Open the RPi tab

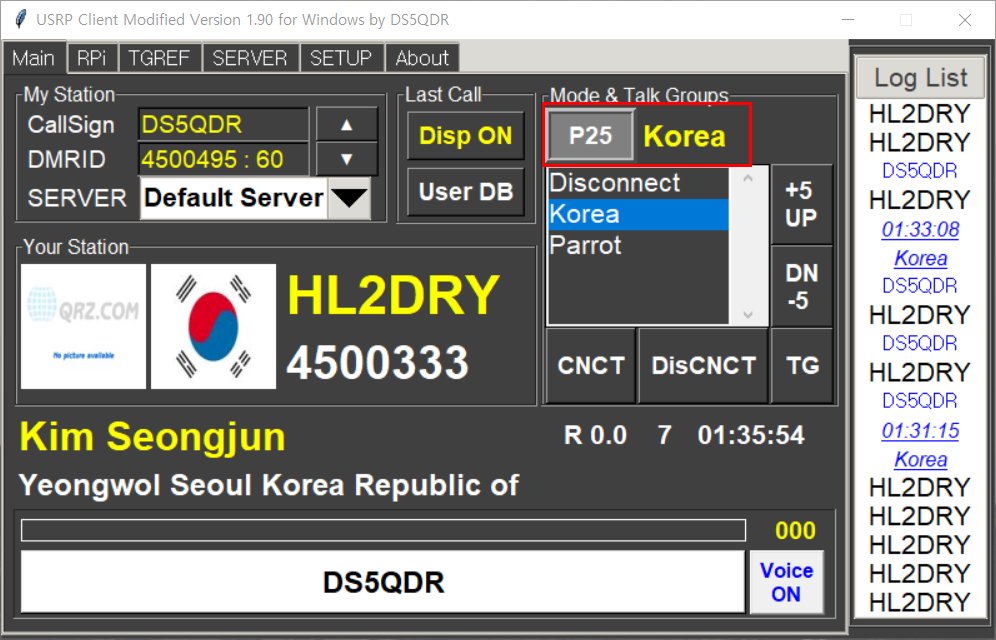point(92,58)
